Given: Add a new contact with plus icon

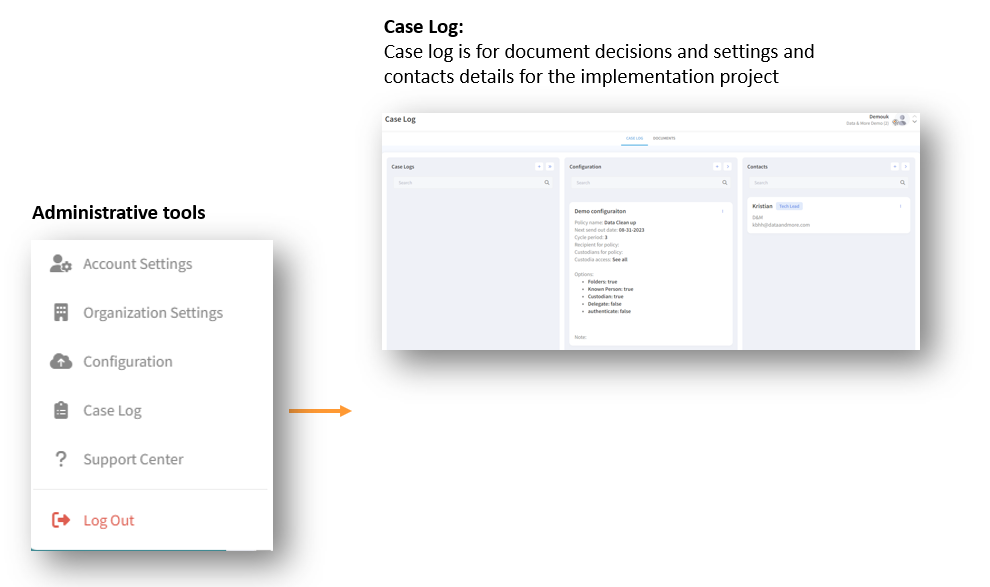Looking at the screenshot, I should [x=895, y=167].
